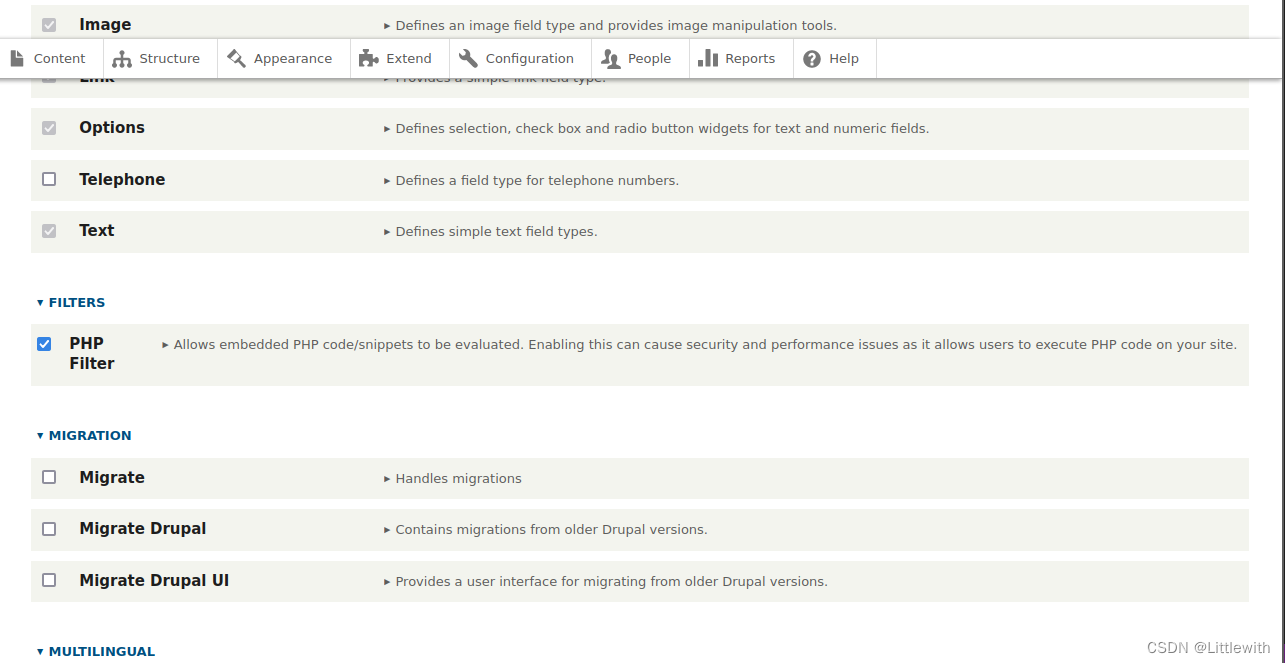Expand the Migrate Drupal description

click(x=545, y=529)
